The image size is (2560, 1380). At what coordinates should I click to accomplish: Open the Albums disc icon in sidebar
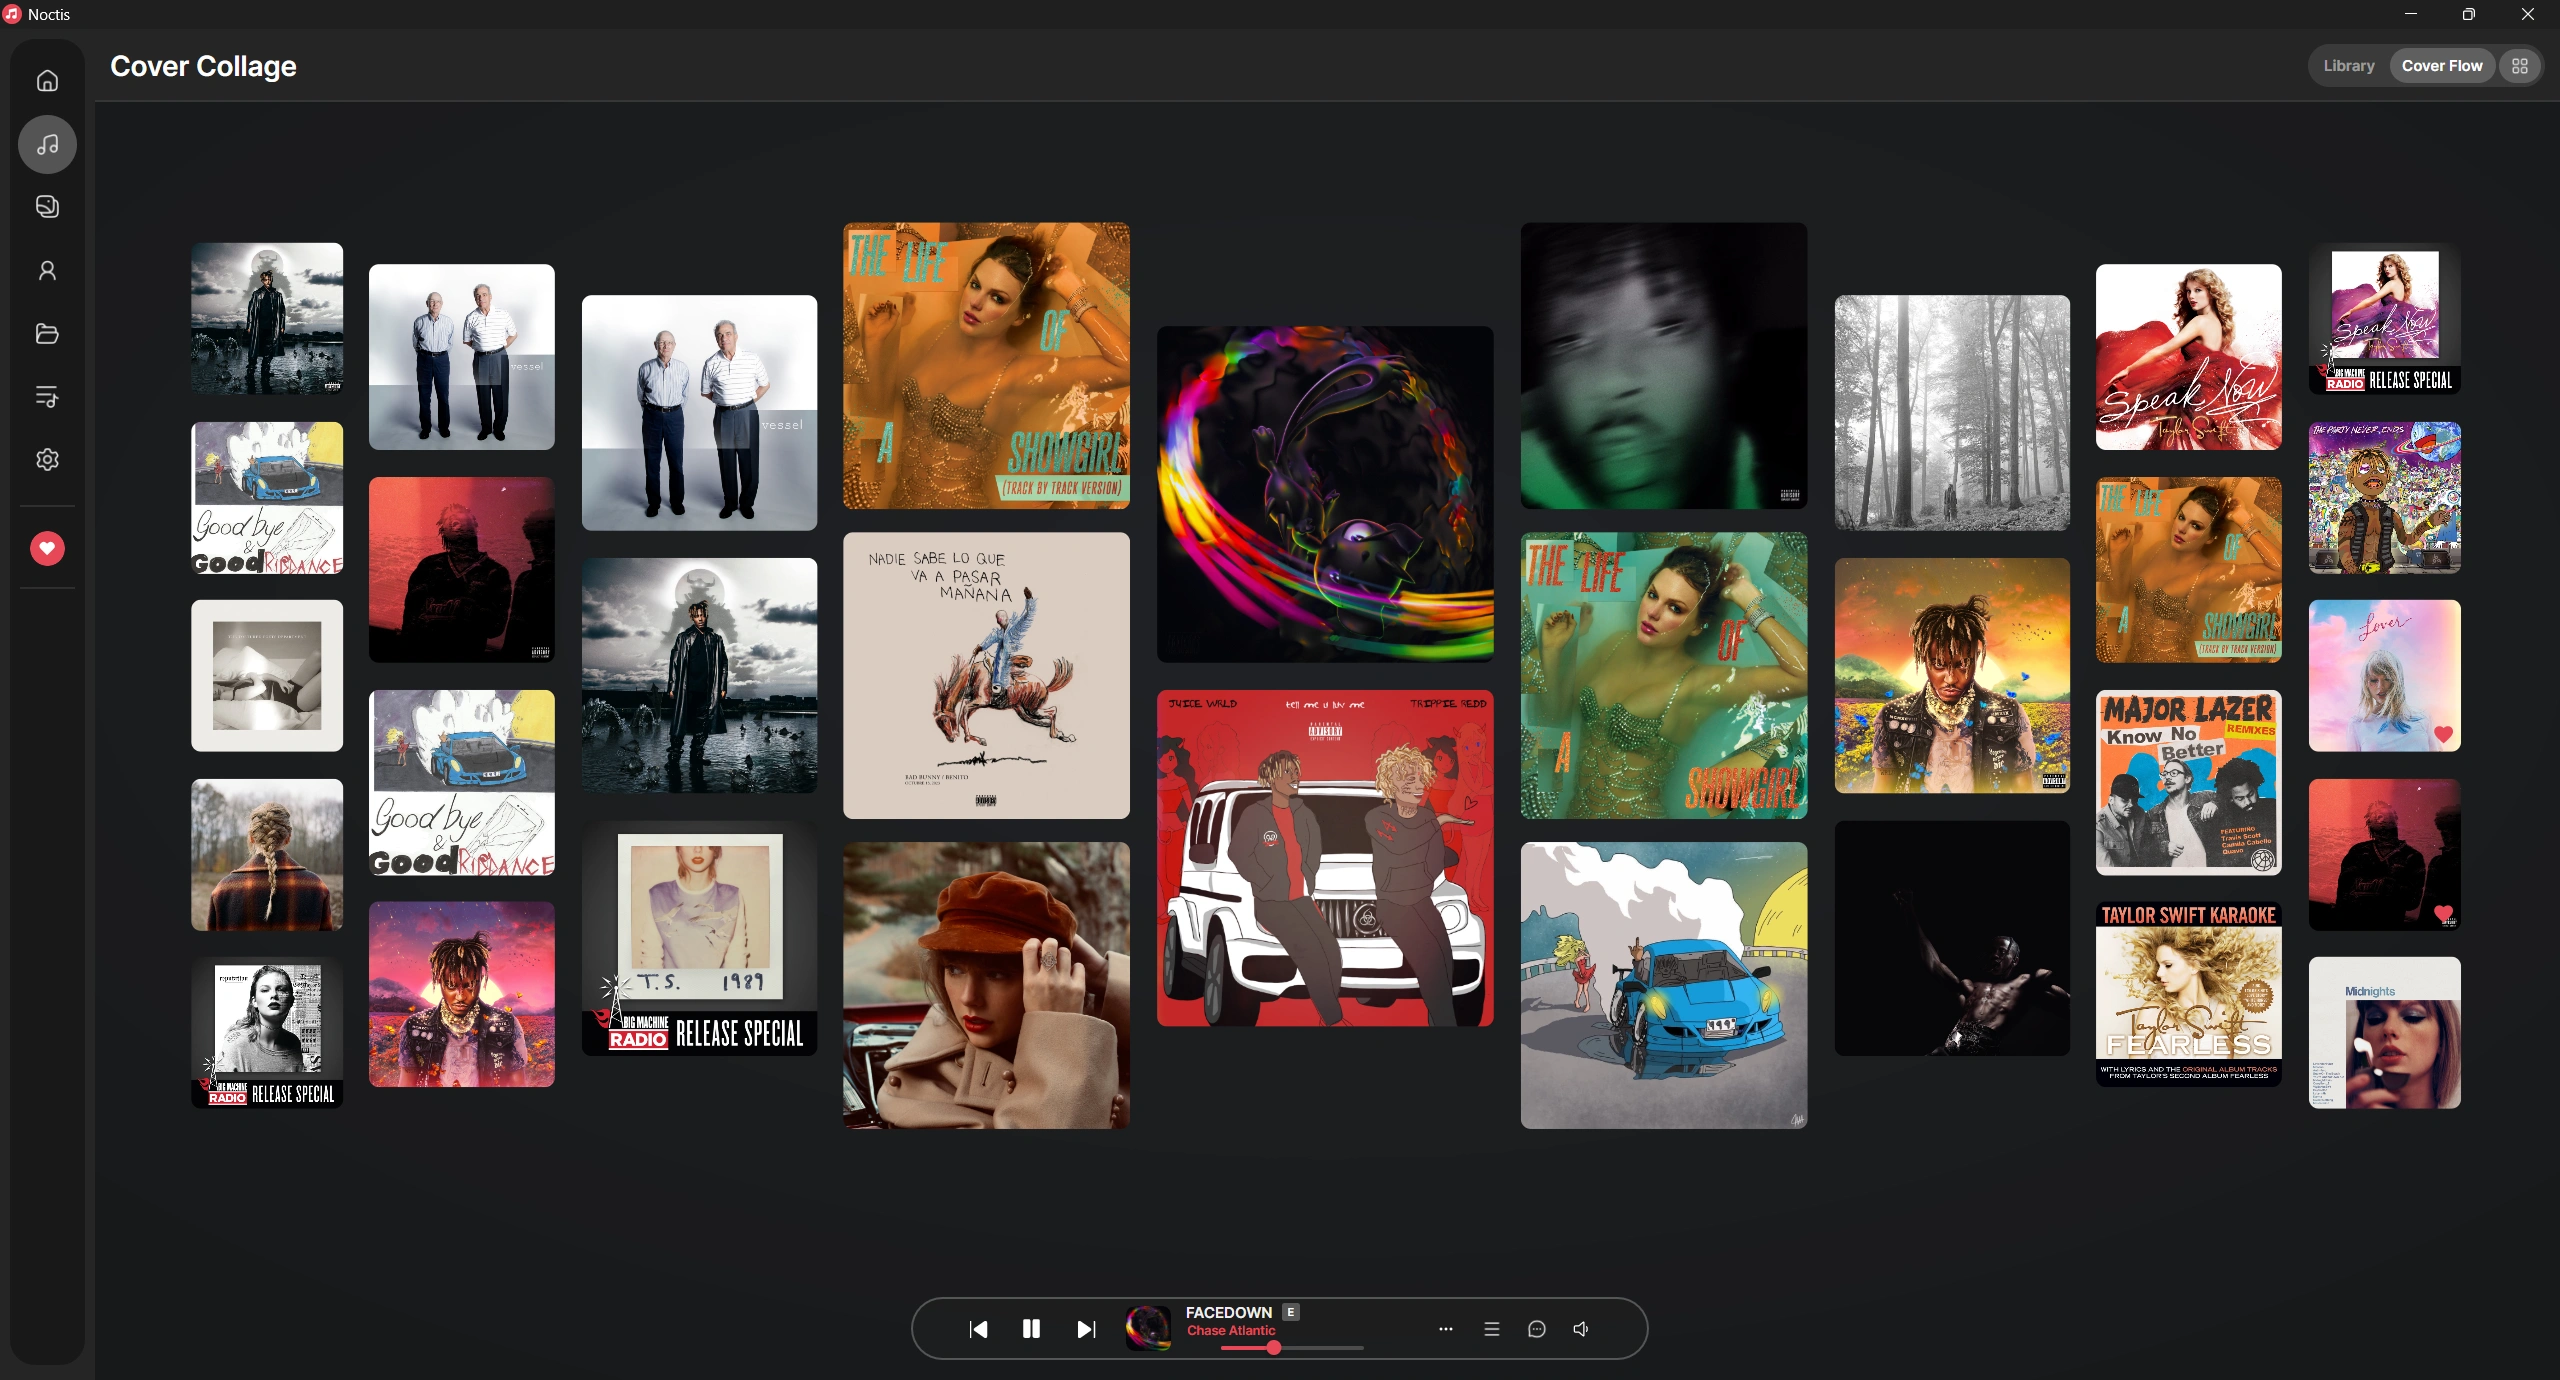click(x=47, y=207)
